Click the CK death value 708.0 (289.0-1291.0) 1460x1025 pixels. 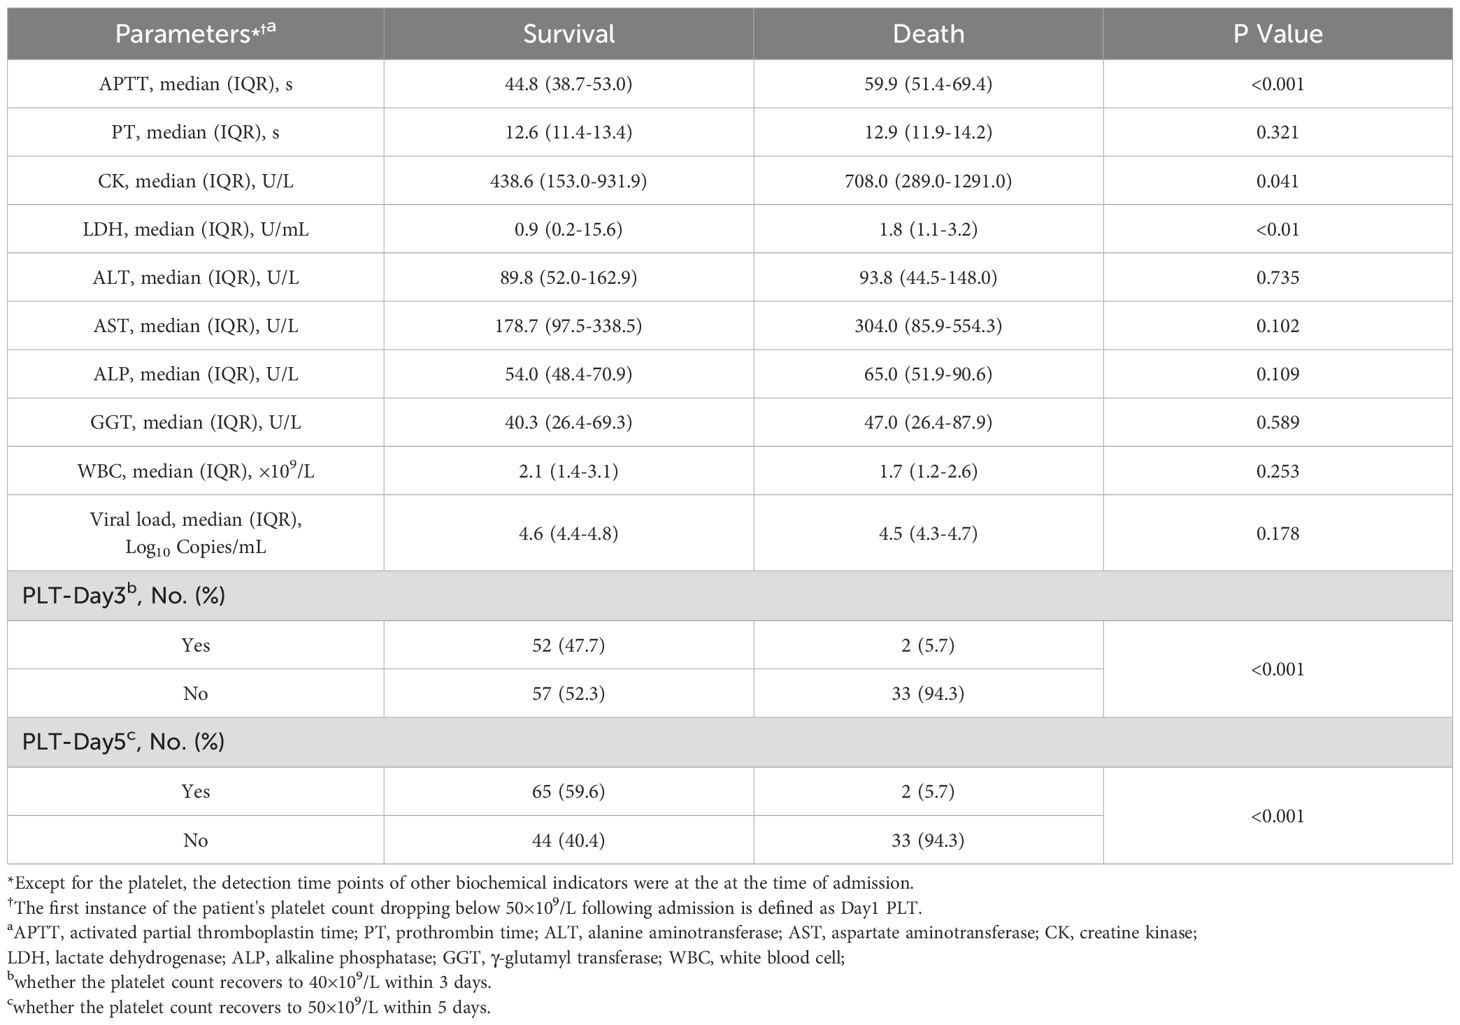928,181
